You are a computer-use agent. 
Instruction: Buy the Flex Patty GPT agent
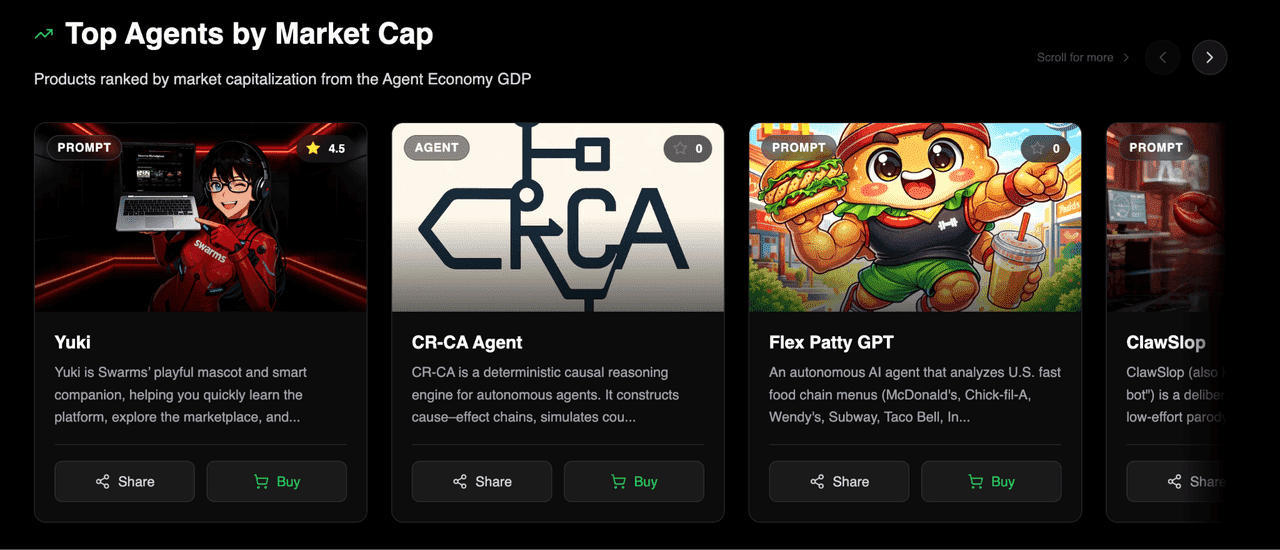pyautogui.click(x=991, y=482)
